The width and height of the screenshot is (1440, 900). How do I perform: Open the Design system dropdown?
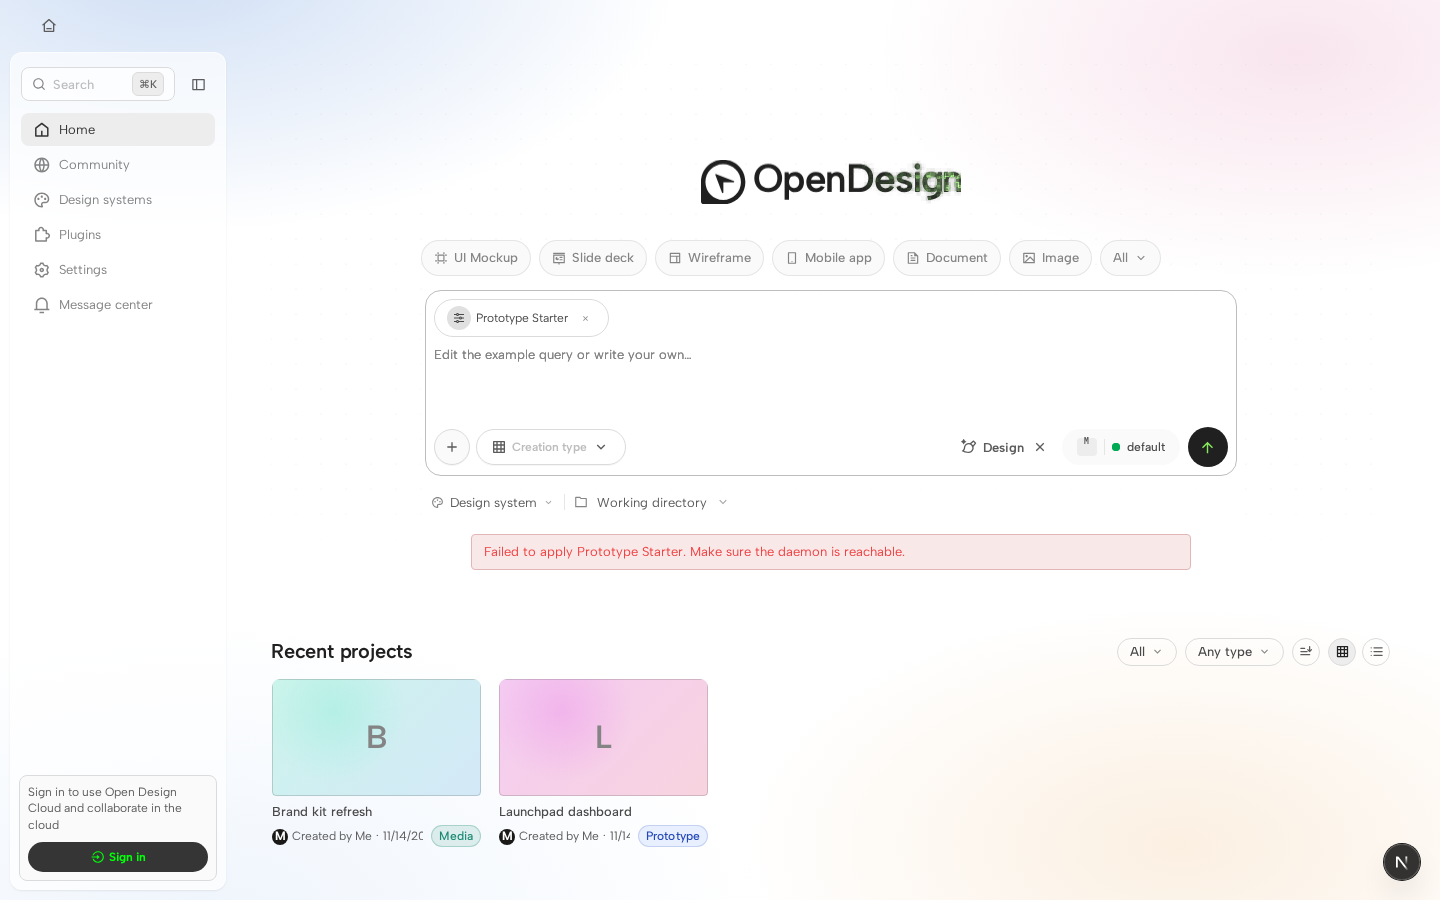tap(492, 503)
